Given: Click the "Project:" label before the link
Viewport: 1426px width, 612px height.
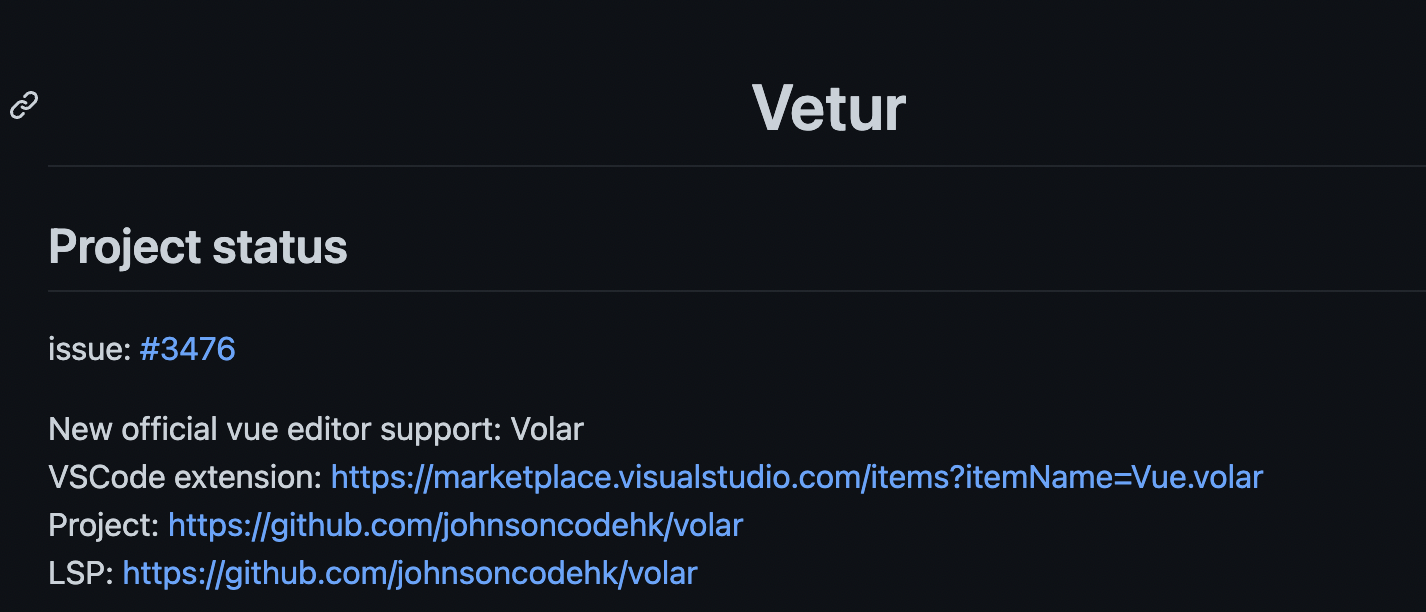Looking at the screenshot, I should pos(103,525).
